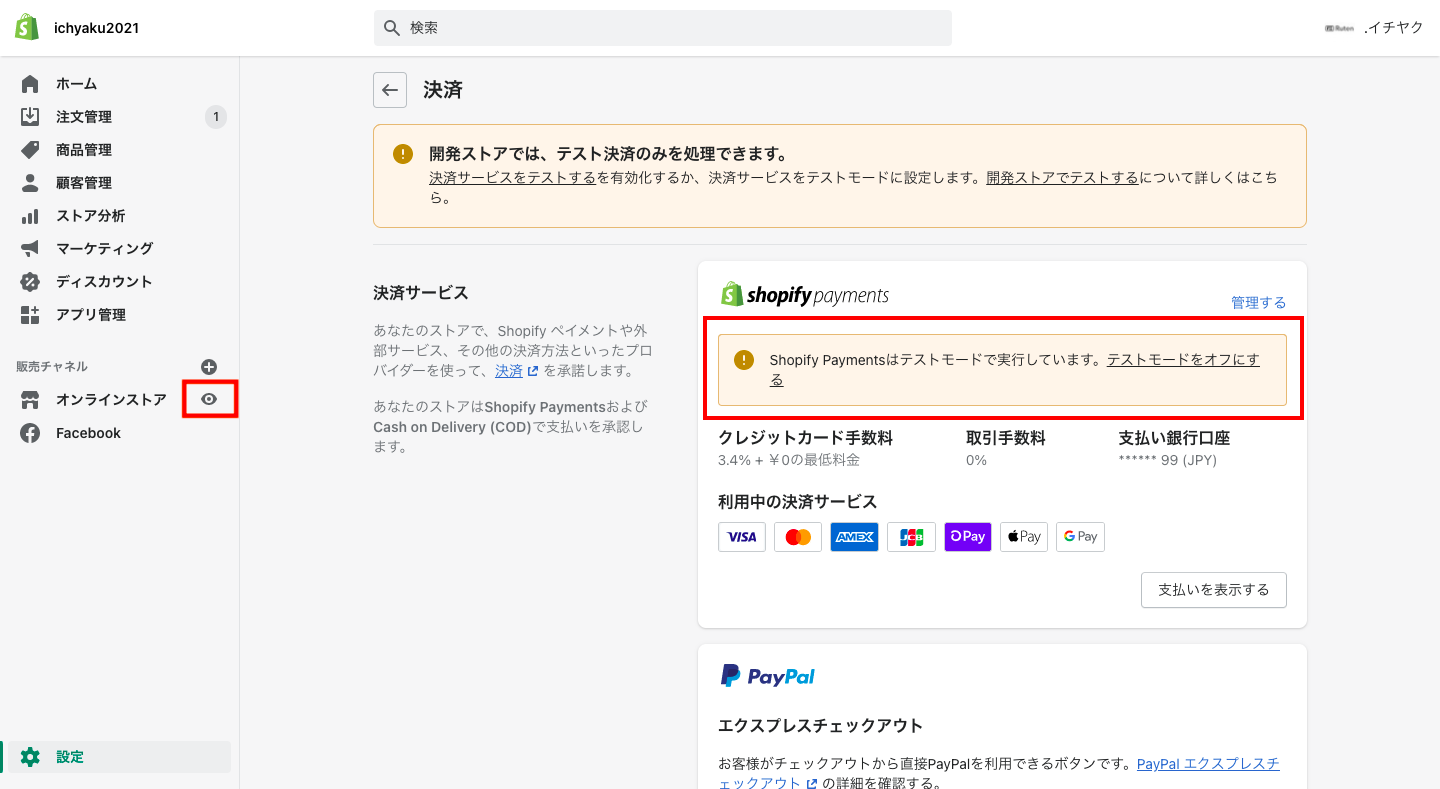Image resolution: width=1440 pixels, height=789 pixels.
Task: Open 開発ストアでテストする link in banner
Action: pyautogui.click(x=1062, y=178)
